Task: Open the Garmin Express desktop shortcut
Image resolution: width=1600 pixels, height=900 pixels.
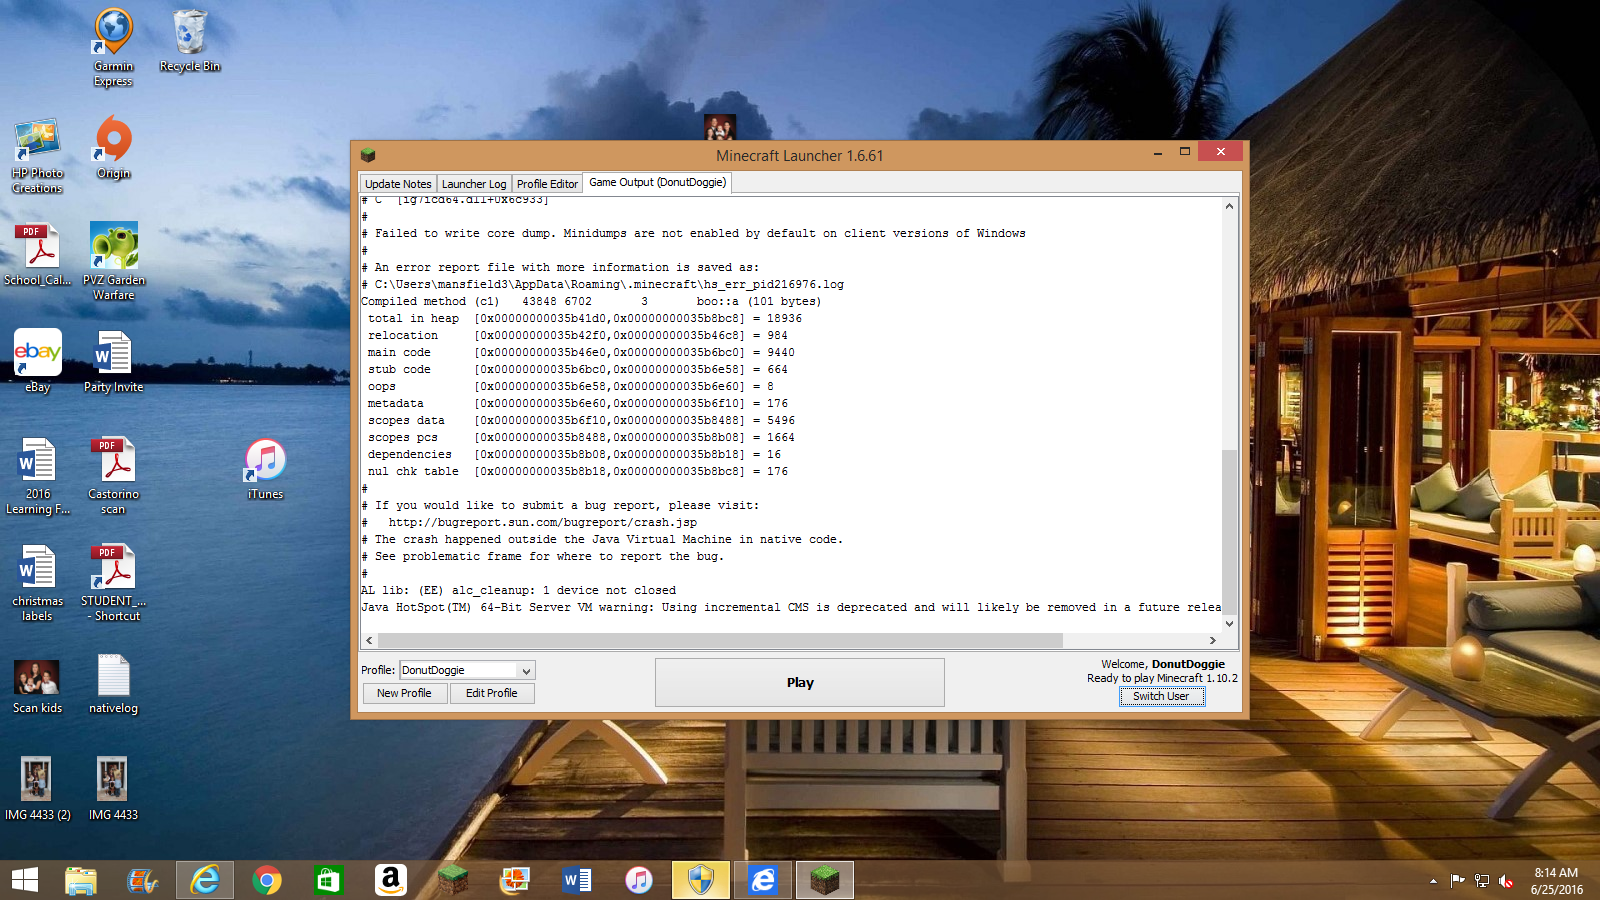Action: 113,48
